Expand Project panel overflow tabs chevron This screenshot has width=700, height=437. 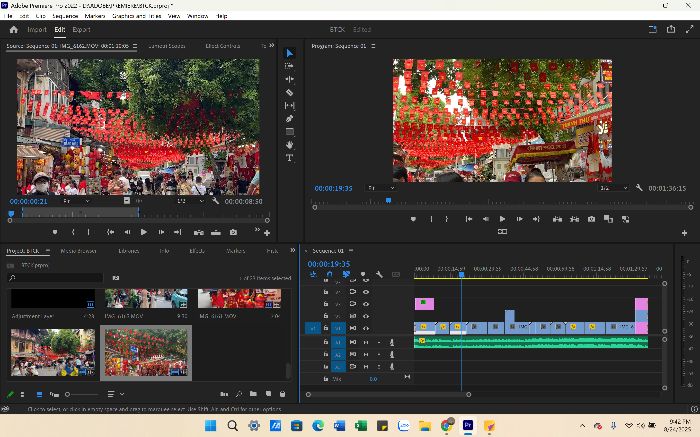(x=293, y=250)
